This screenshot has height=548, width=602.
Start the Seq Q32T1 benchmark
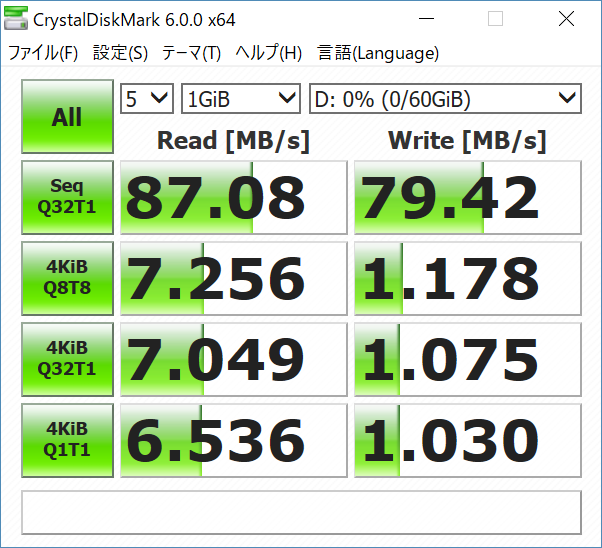pyautogui.click(x=67, y=198)
